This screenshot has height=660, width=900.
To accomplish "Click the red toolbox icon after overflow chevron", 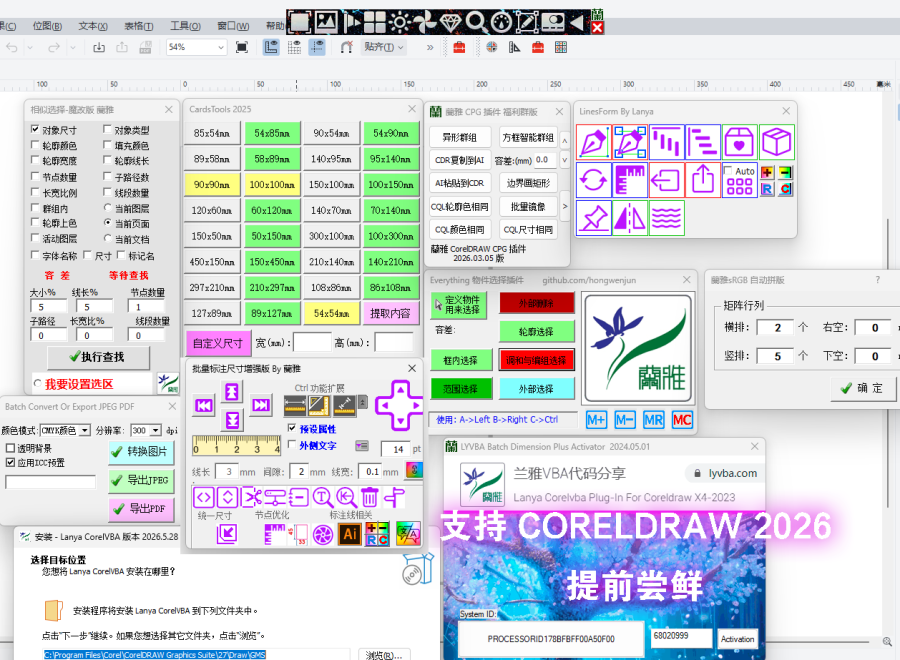I will (459, 47).
